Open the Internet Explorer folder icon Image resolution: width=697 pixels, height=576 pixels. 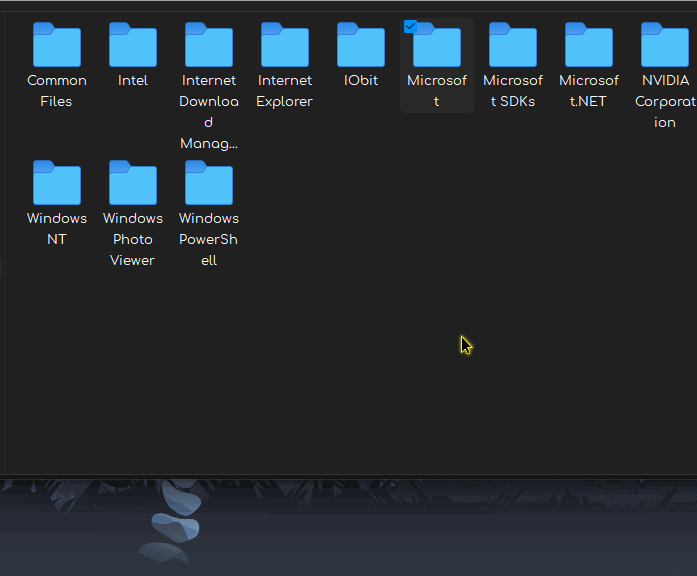[x=285, y=44]
